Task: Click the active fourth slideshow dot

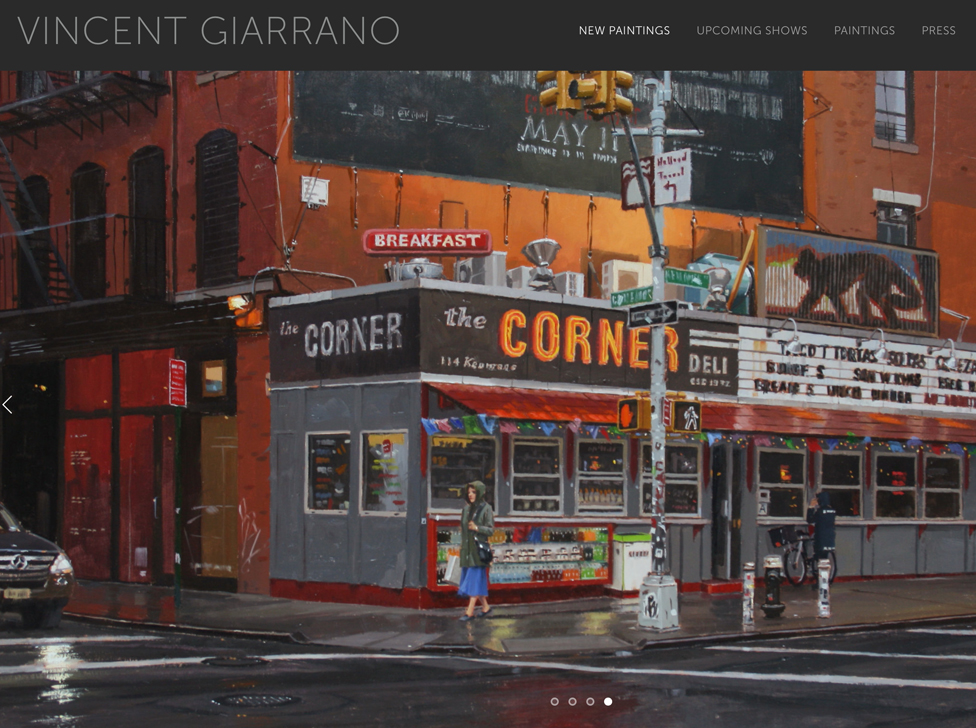Action: pos(608,702)
